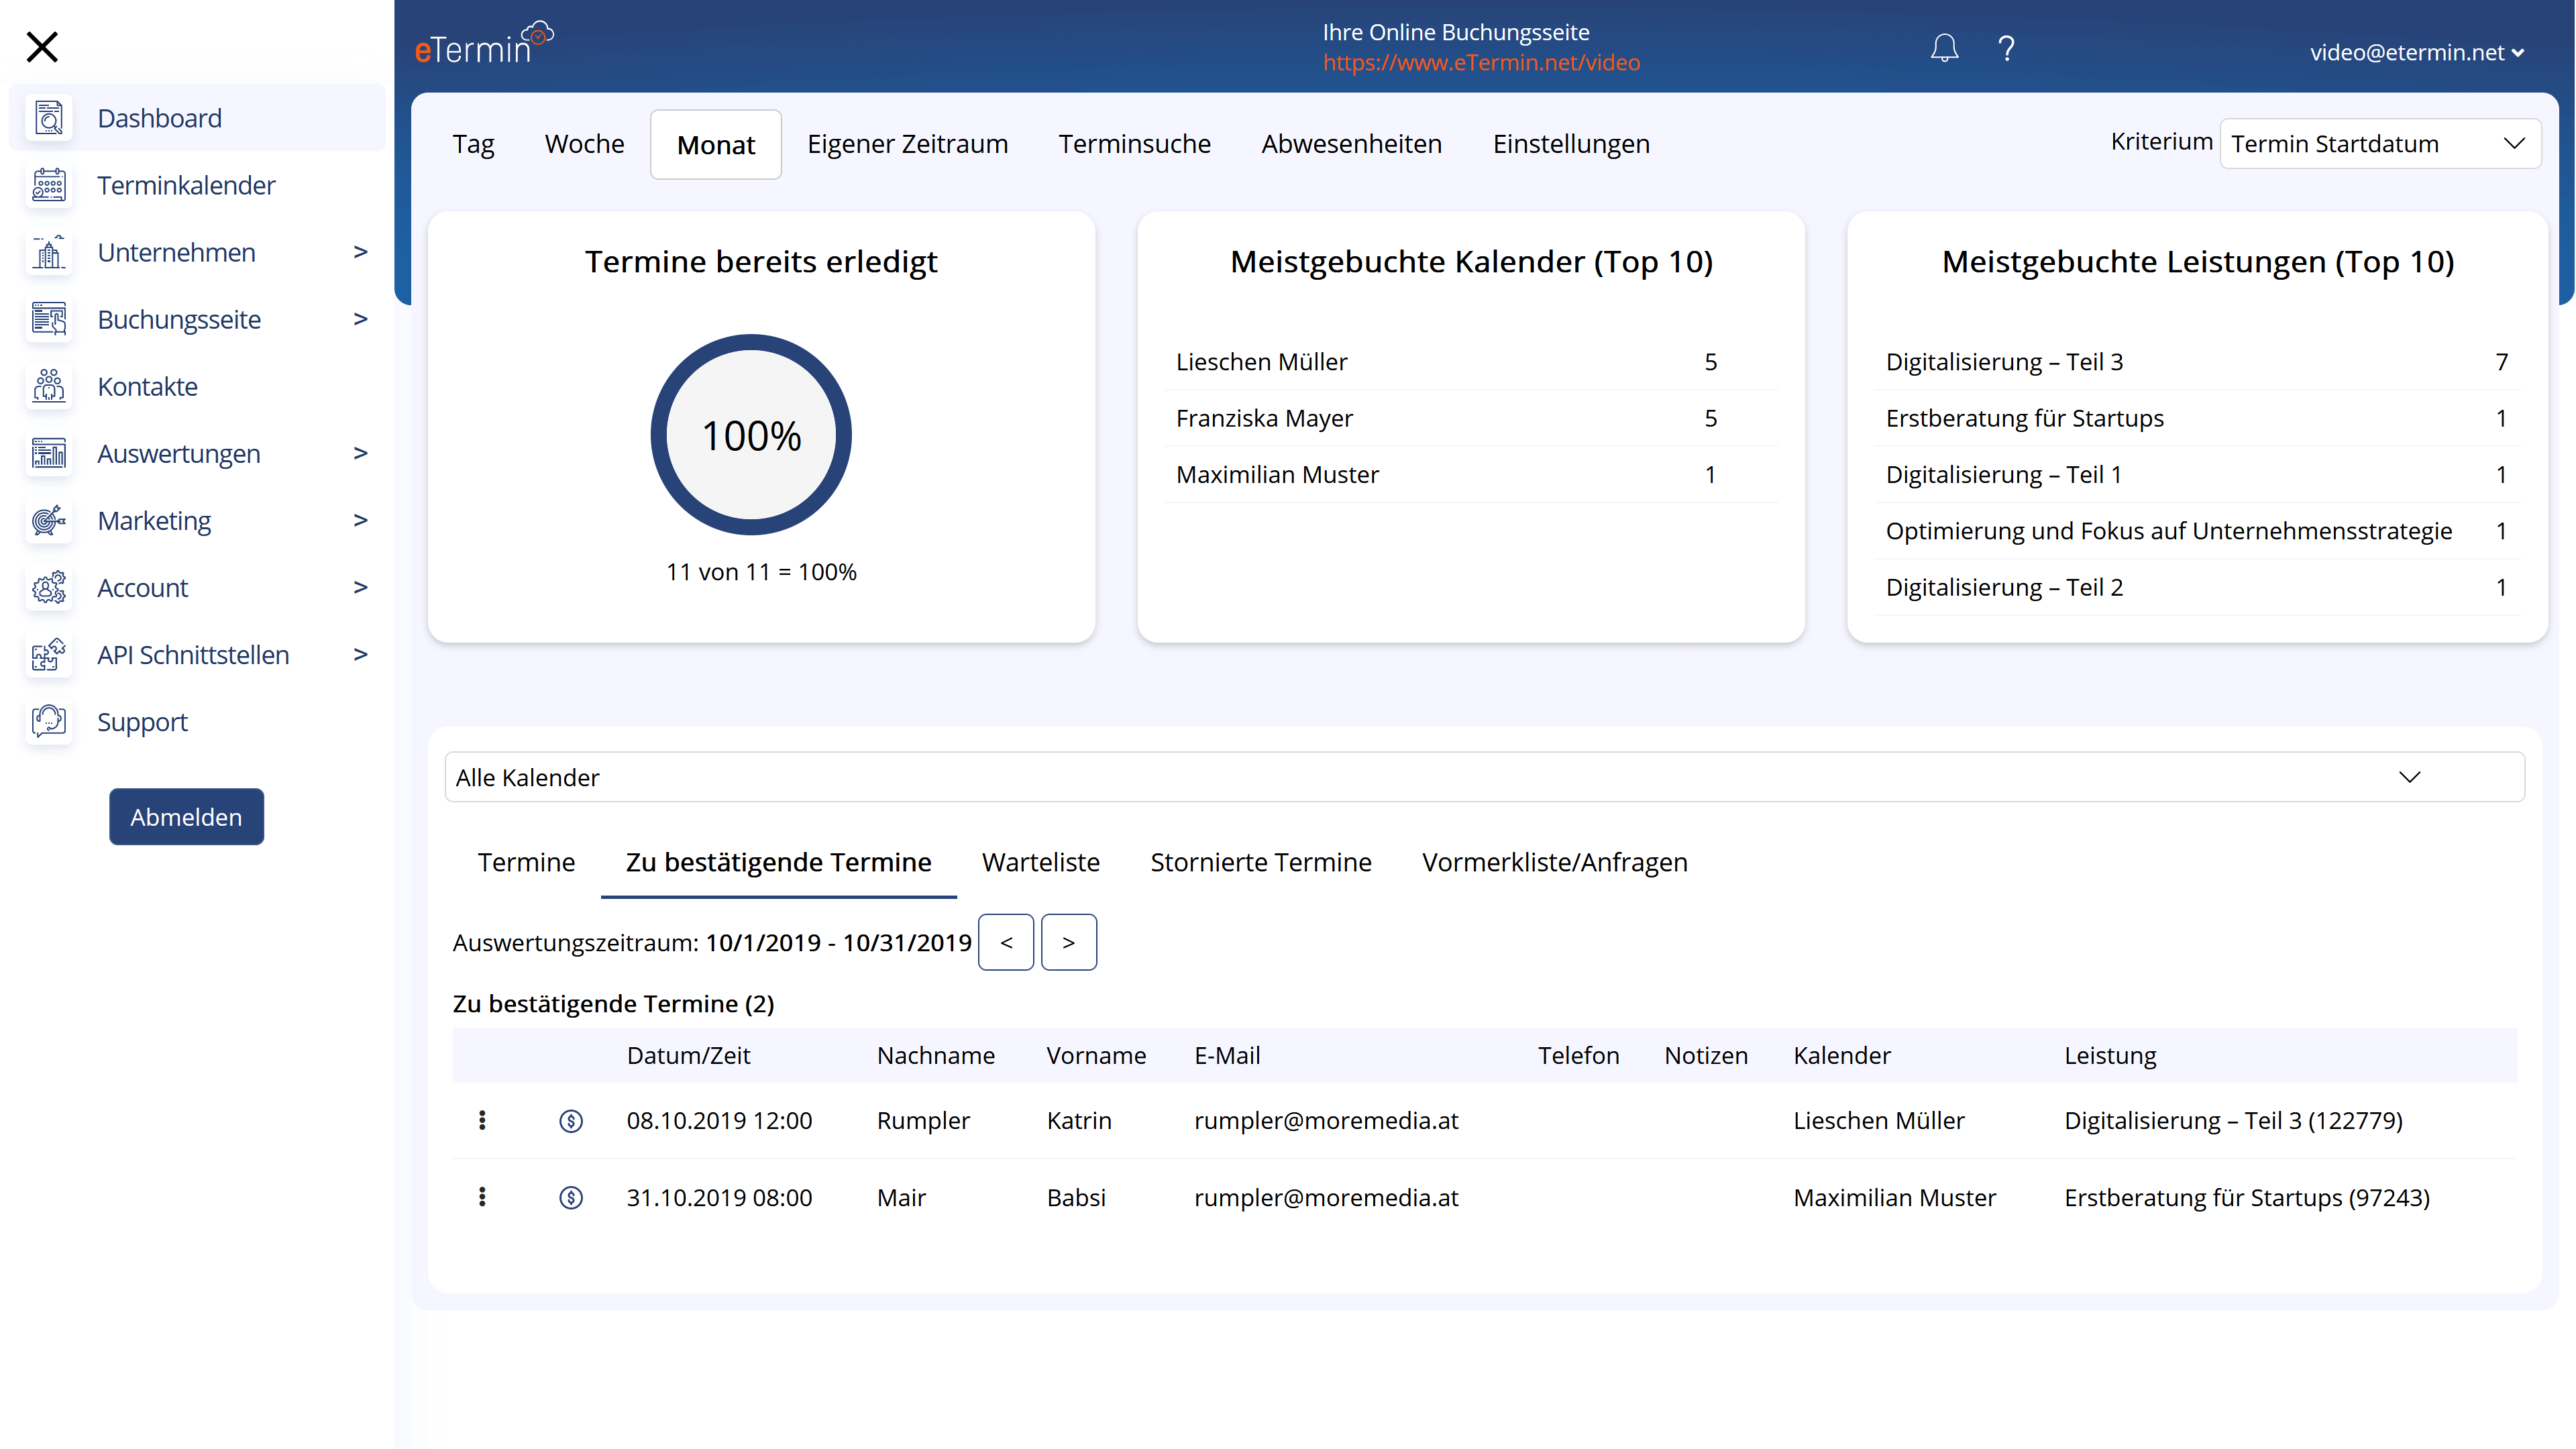
Task: Open row menu for Rumpler appointment
Action: 482,1120
